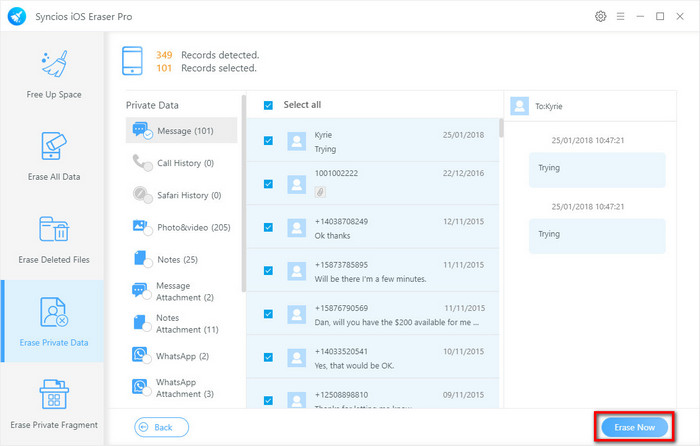The width and height of the screenshot is (700, 446).
Task: Click avatar for +14038708249 message
Action: coord(296,228)
